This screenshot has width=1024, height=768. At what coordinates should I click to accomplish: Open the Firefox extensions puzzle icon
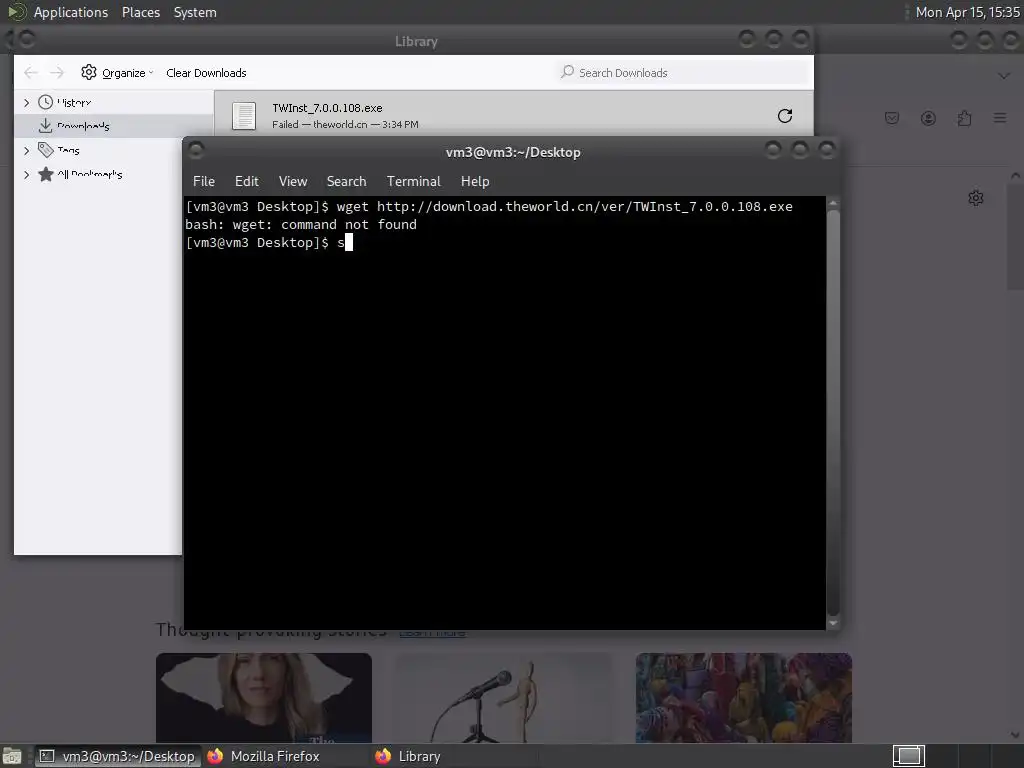point(964,118)
